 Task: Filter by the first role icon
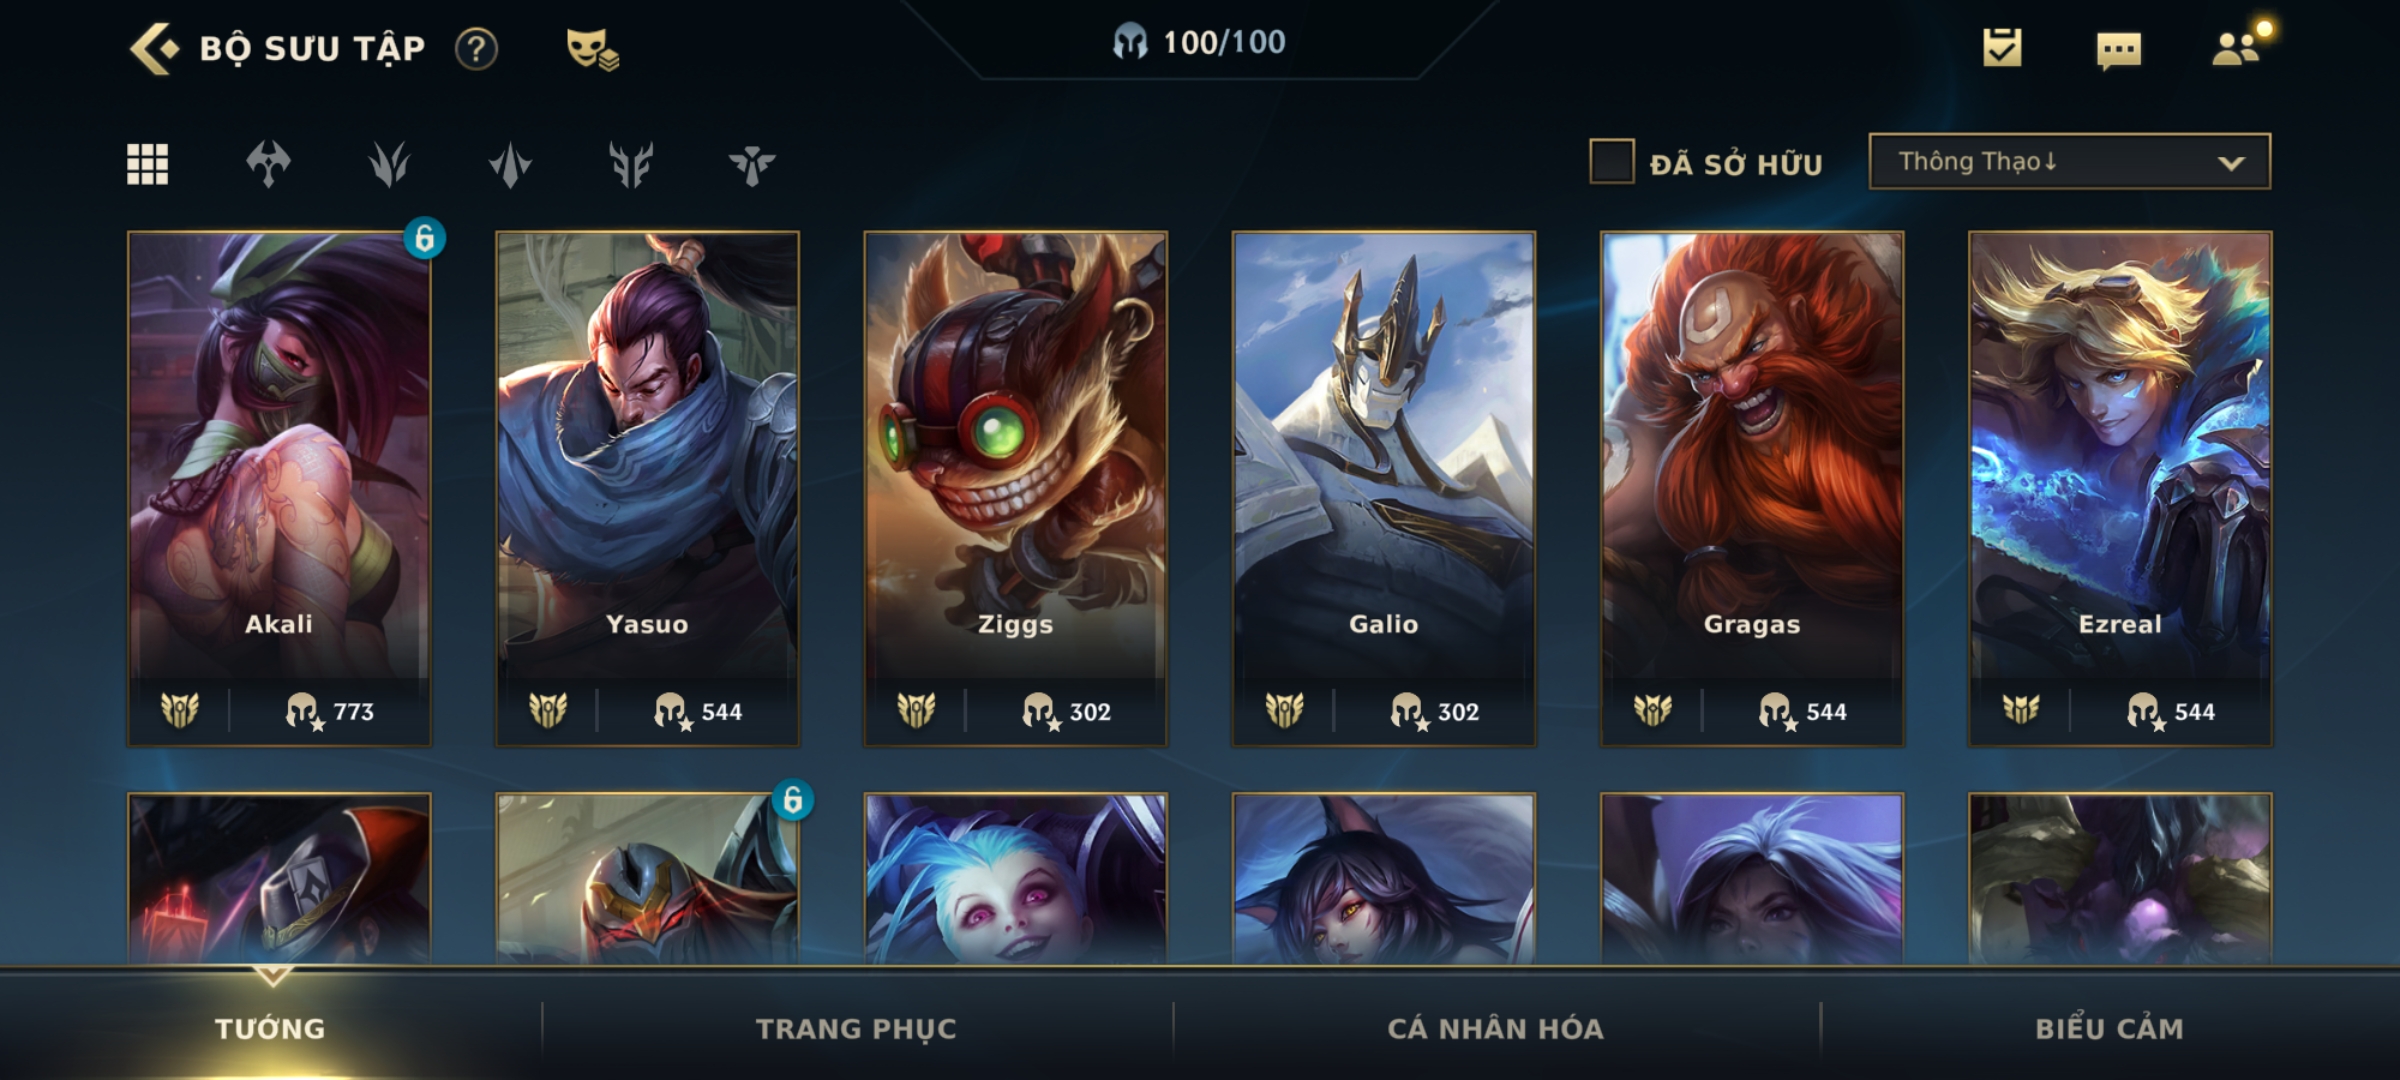pos(268,164)
